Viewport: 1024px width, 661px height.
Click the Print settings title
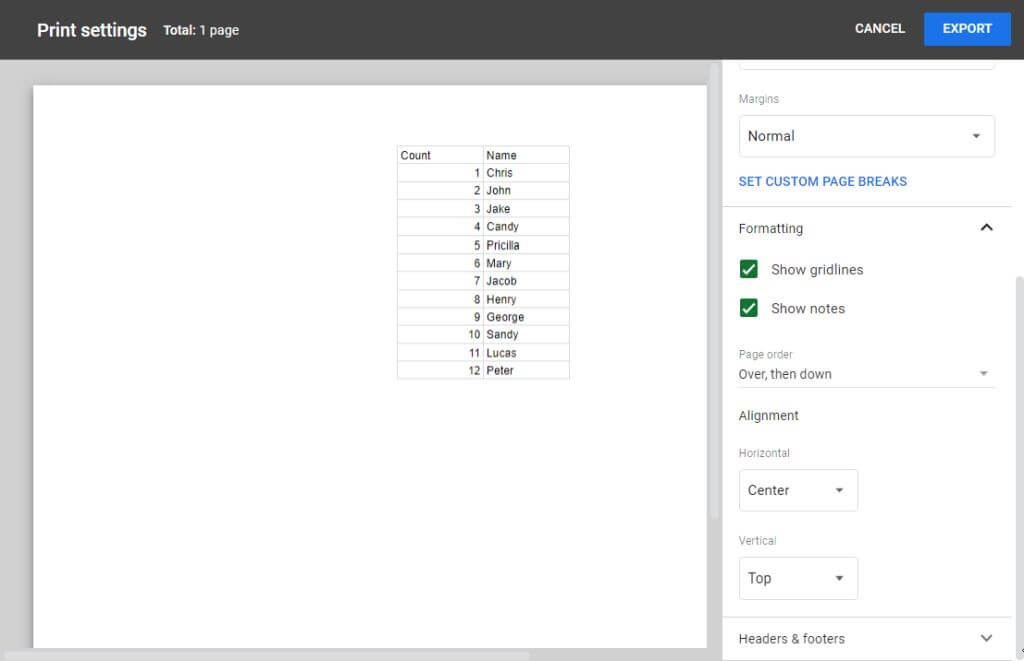(91, 30)
